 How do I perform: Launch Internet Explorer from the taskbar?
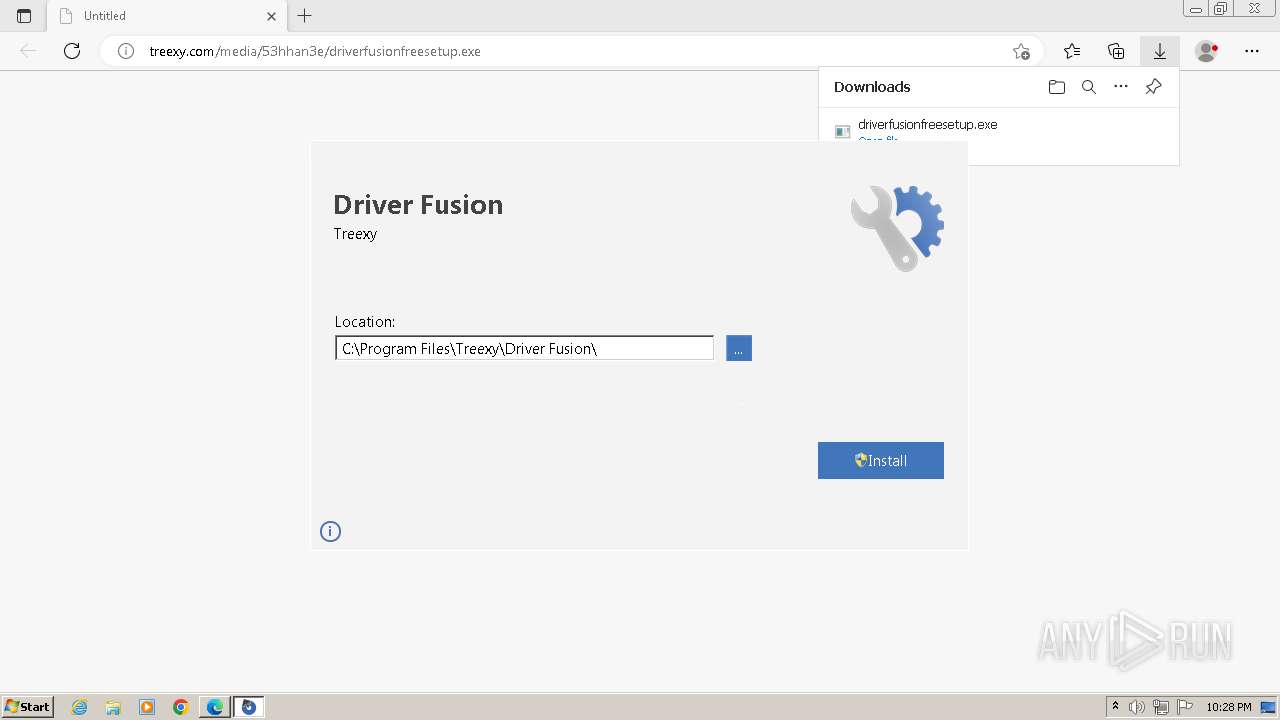click(x=80, y=707)
